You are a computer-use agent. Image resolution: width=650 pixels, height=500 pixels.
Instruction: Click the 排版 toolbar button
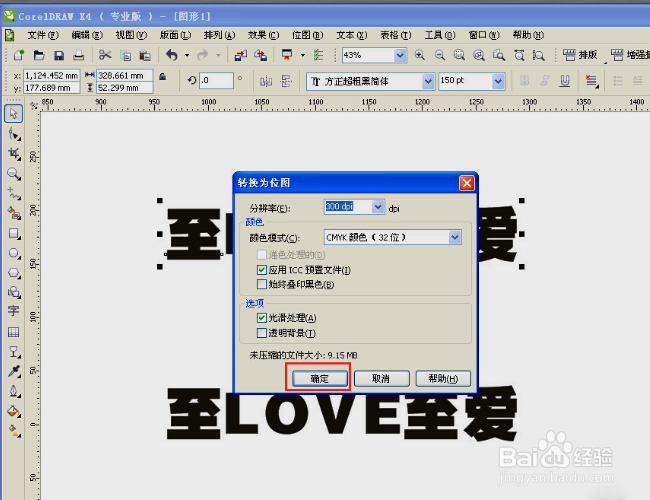click(580, 55)
